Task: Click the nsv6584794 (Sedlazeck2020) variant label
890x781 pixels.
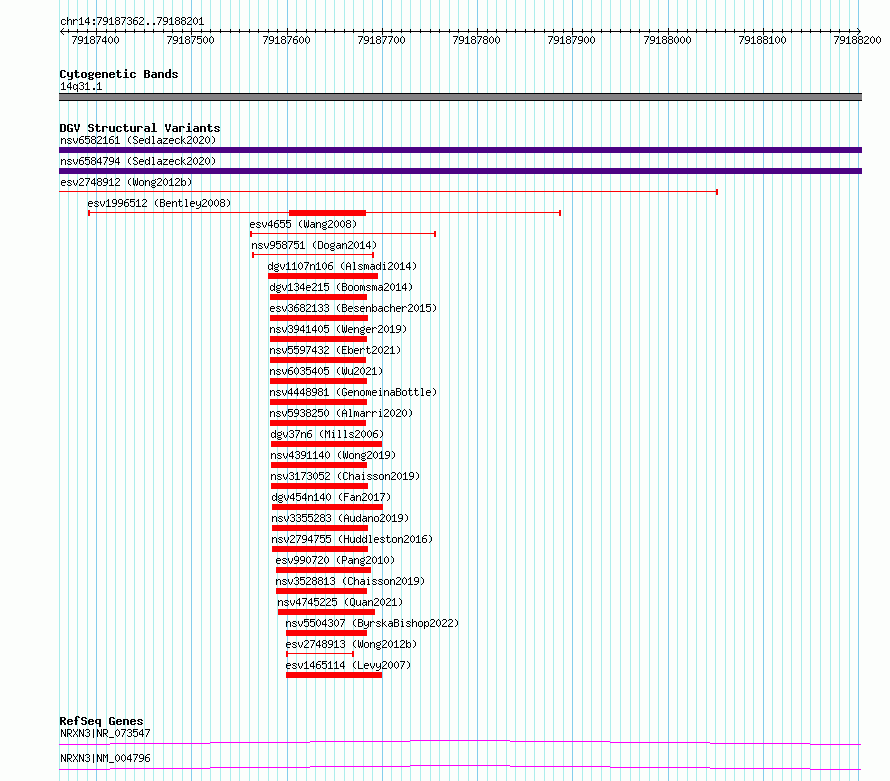Action: [x=138, y=161]
